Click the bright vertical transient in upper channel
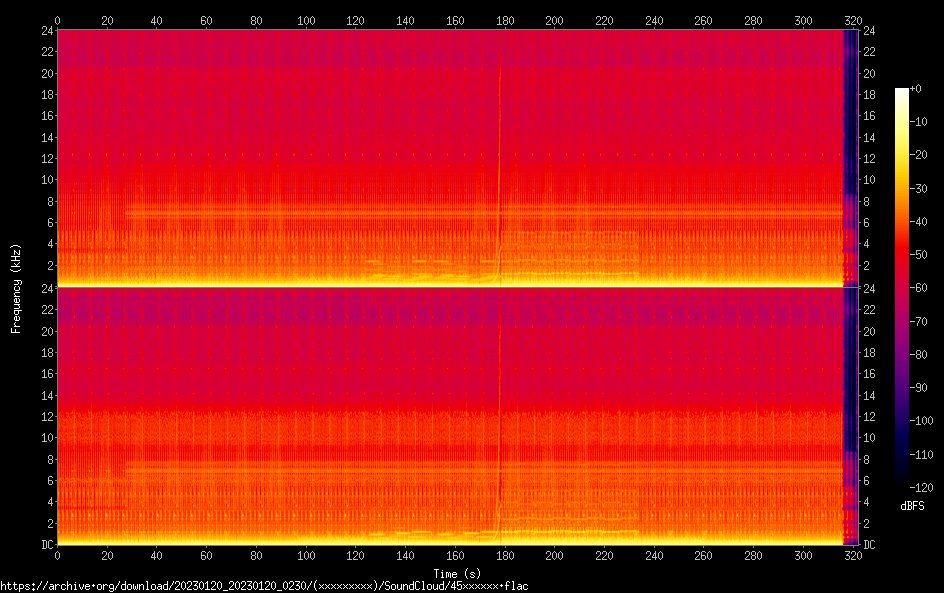This screenshot has width=944, height=593. click(x=499, y=150)
